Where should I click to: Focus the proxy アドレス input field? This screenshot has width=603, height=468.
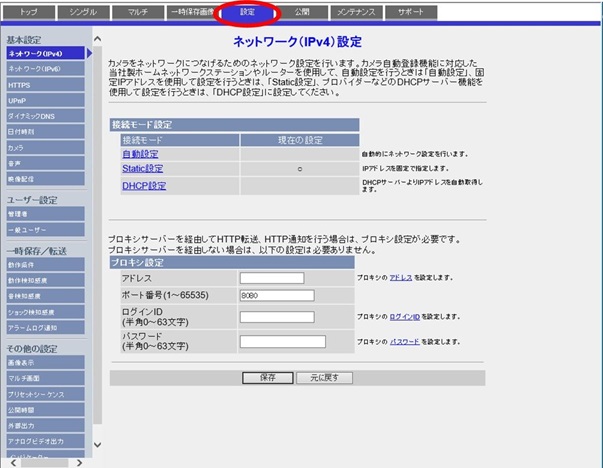(x=272, y=278)
